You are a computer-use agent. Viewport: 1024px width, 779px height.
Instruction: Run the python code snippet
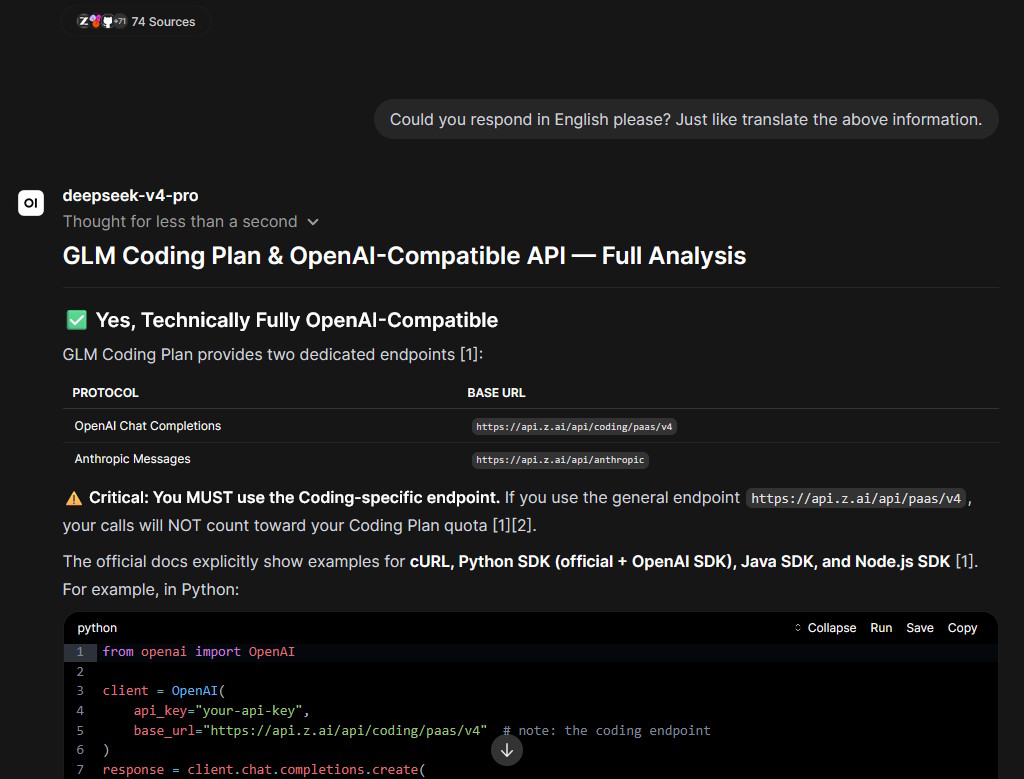(x=881, y=628)
